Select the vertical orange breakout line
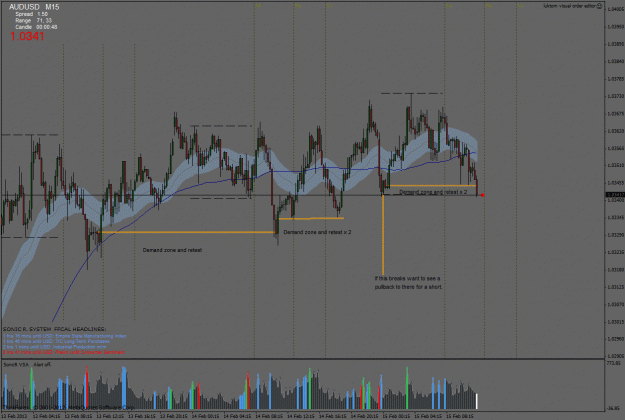 (383, 235)
